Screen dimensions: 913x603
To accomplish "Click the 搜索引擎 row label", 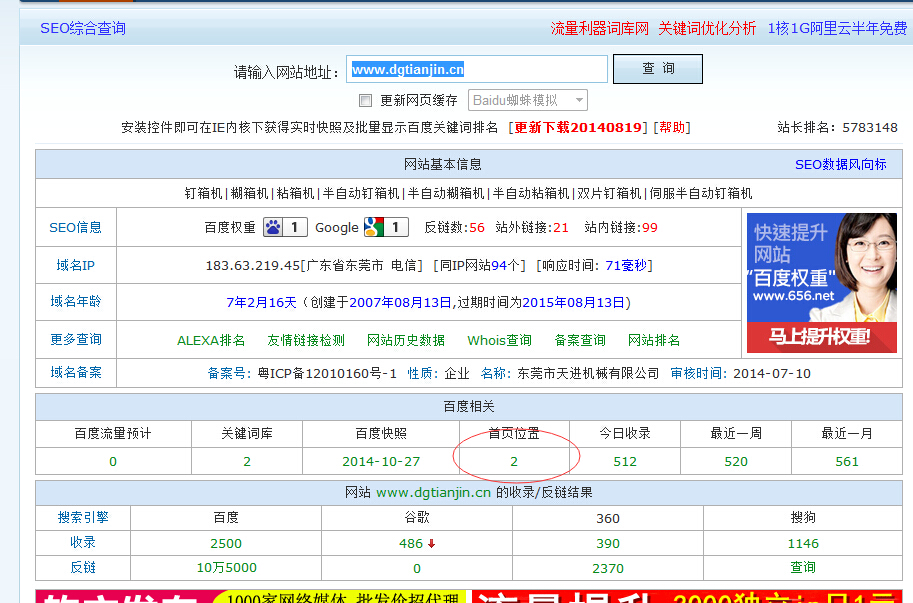I will [83, 517].
